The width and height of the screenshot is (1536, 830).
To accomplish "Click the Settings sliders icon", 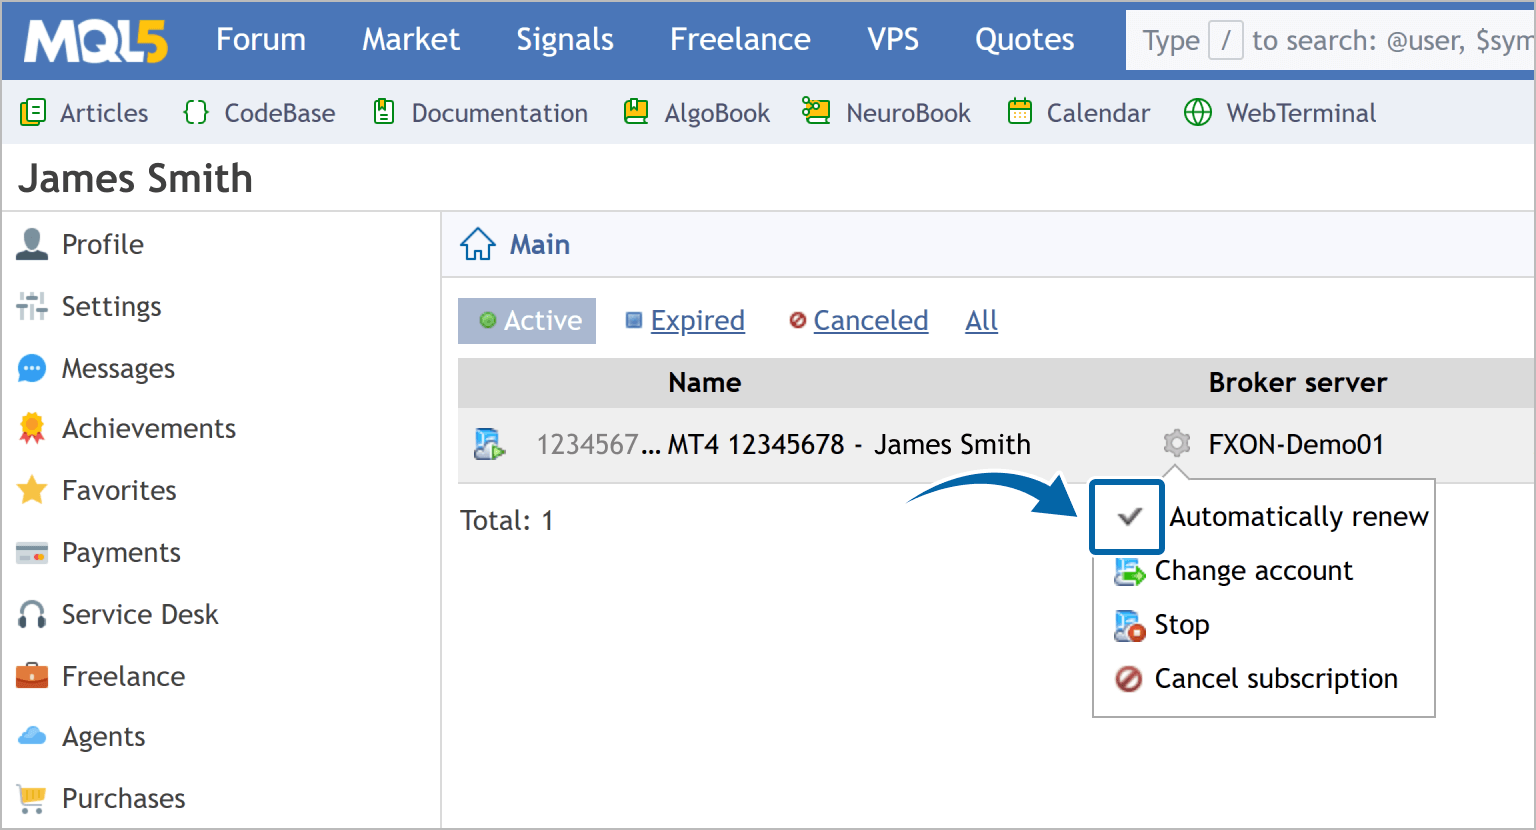I will 32,306.
